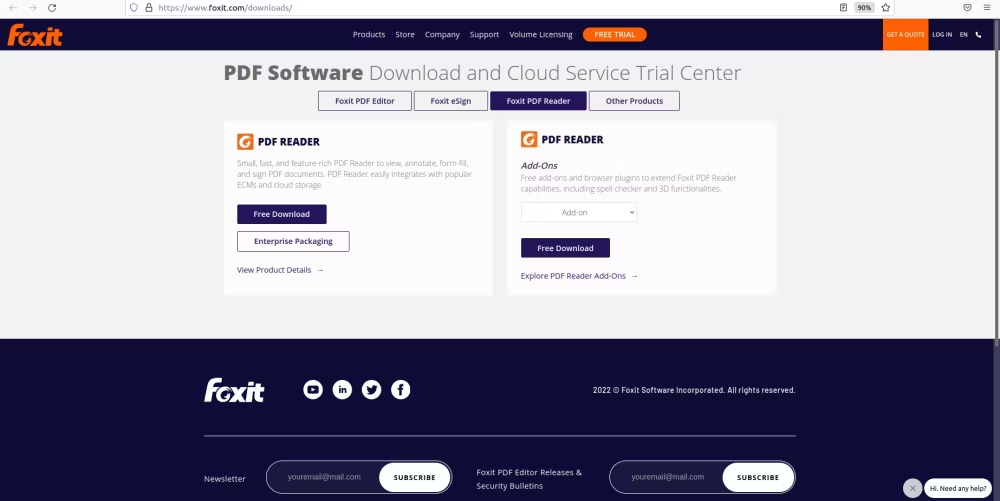Click the page vertical scrollbar
Viewport: 1000px width, 501px height.
pos(996,185)
